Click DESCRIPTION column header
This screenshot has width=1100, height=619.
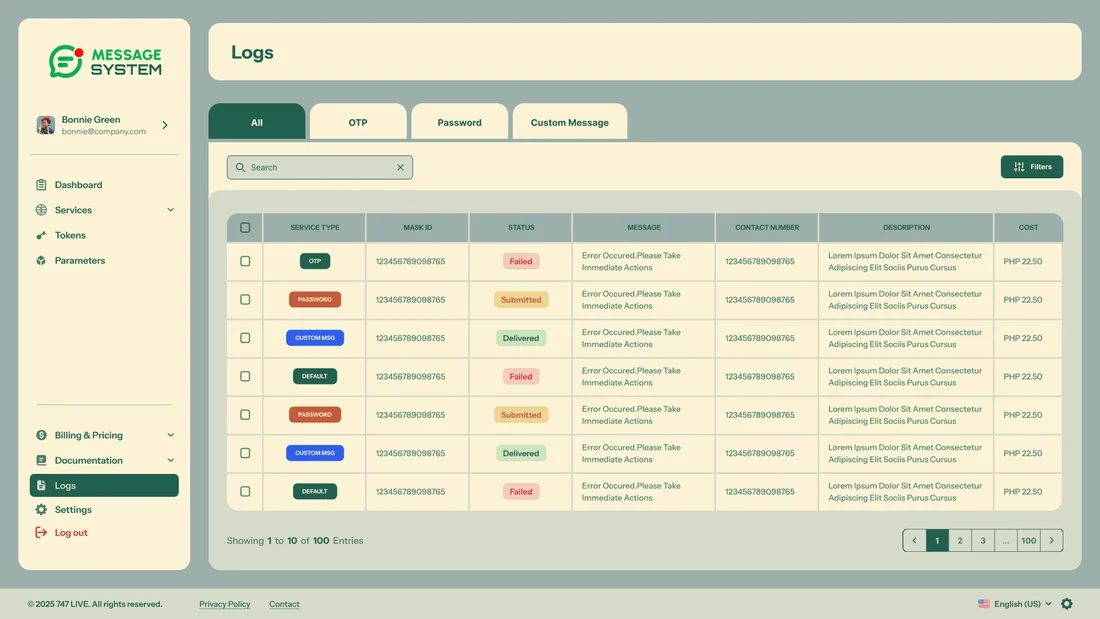906,227
